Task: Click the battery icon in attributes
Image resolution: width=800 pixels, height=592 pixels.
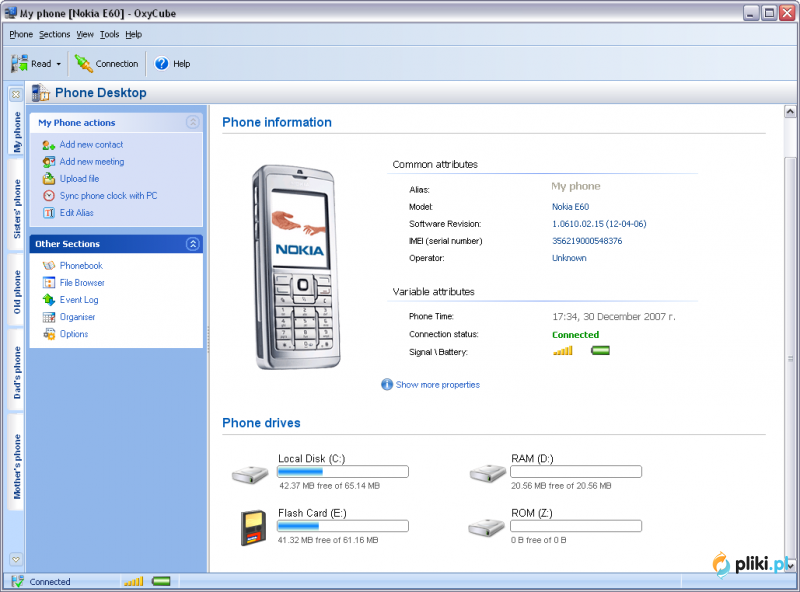Action: 601,351
